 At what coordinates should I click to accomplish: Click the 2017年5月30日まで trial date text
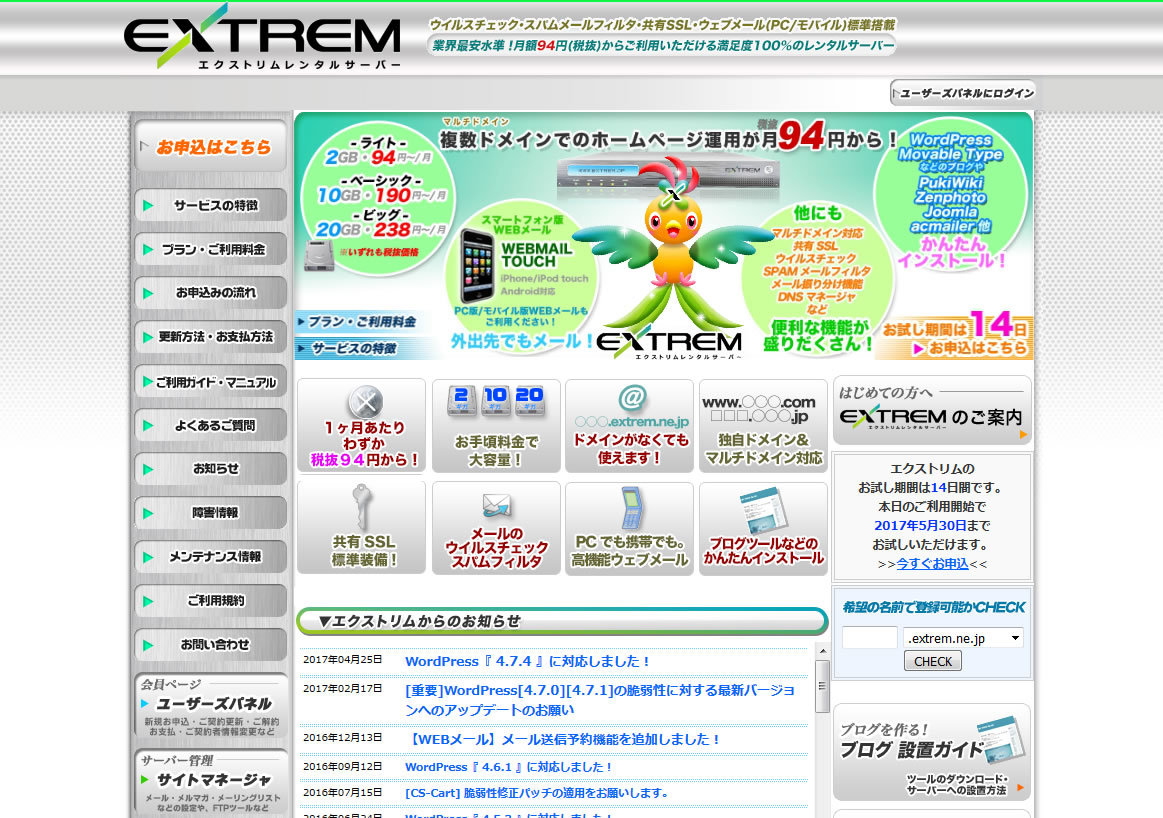click(x=932, y=525)
